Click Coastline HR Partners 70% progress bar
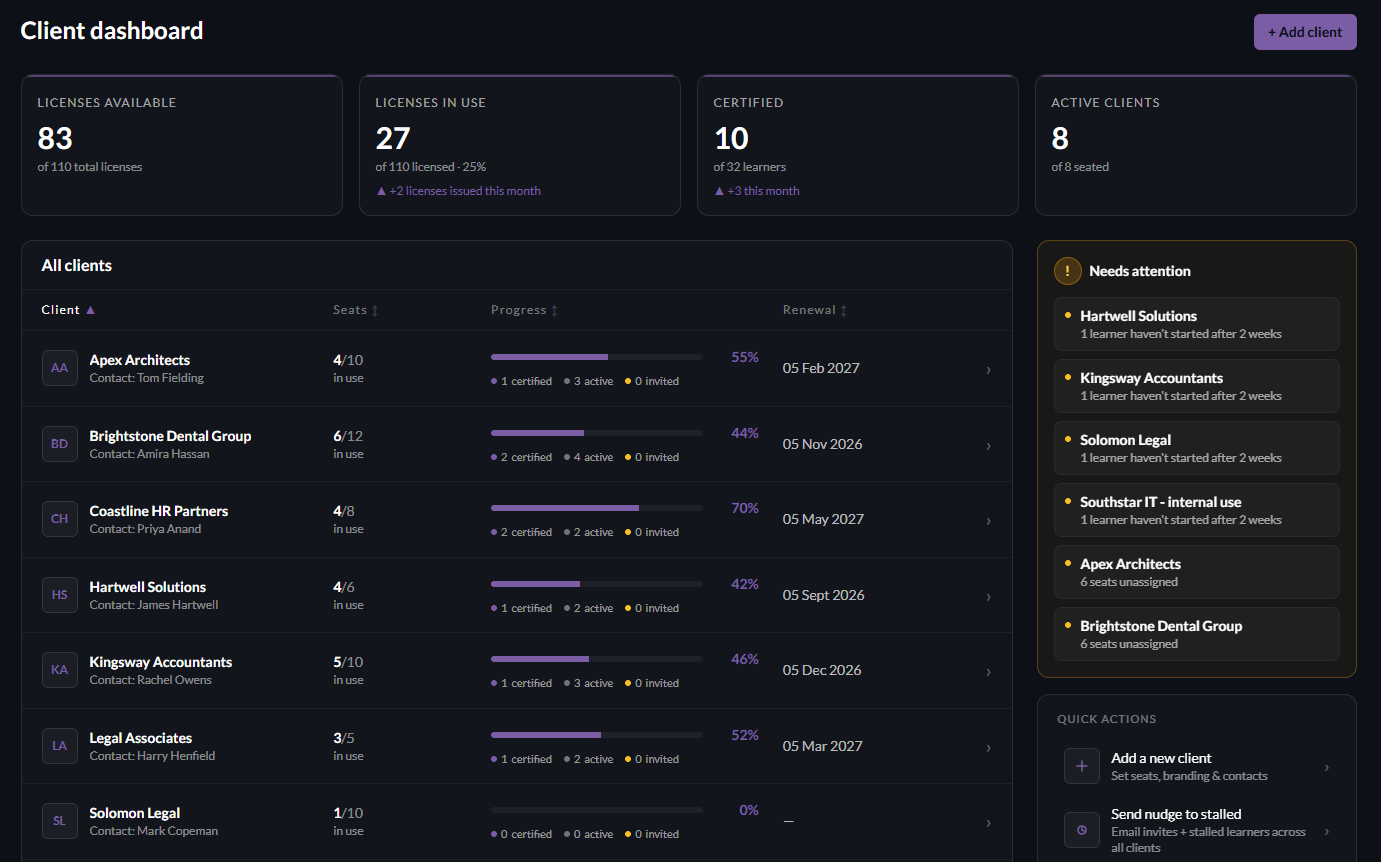Image resolution: width=1381 pixels, height=862 pixels. pos(597,508)
